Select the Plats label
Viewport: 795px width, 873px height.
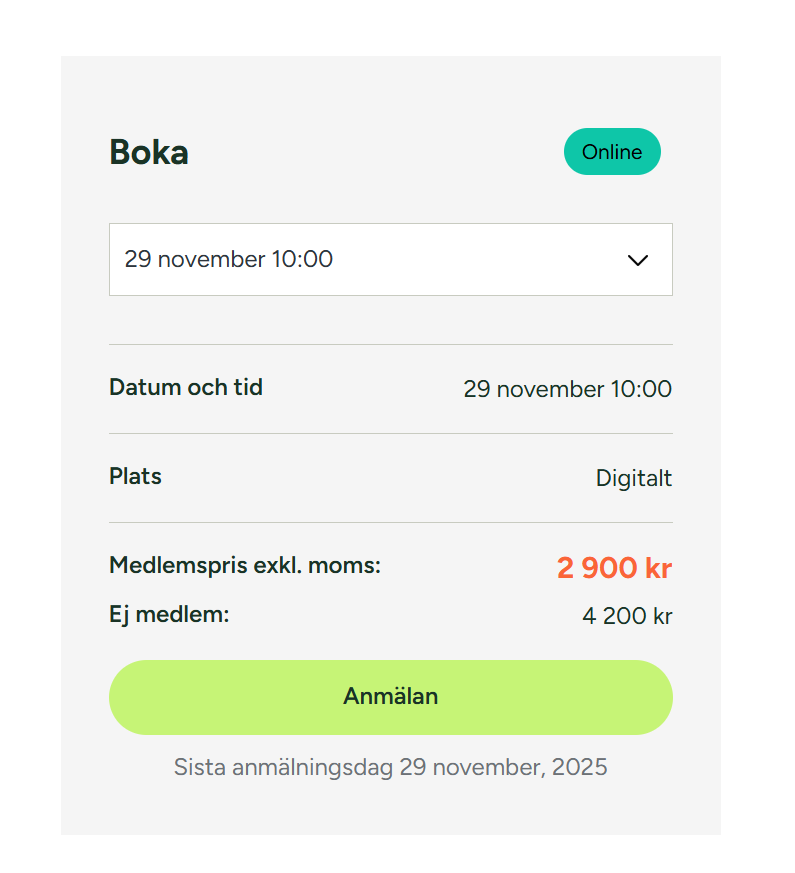tap(135, 476)
